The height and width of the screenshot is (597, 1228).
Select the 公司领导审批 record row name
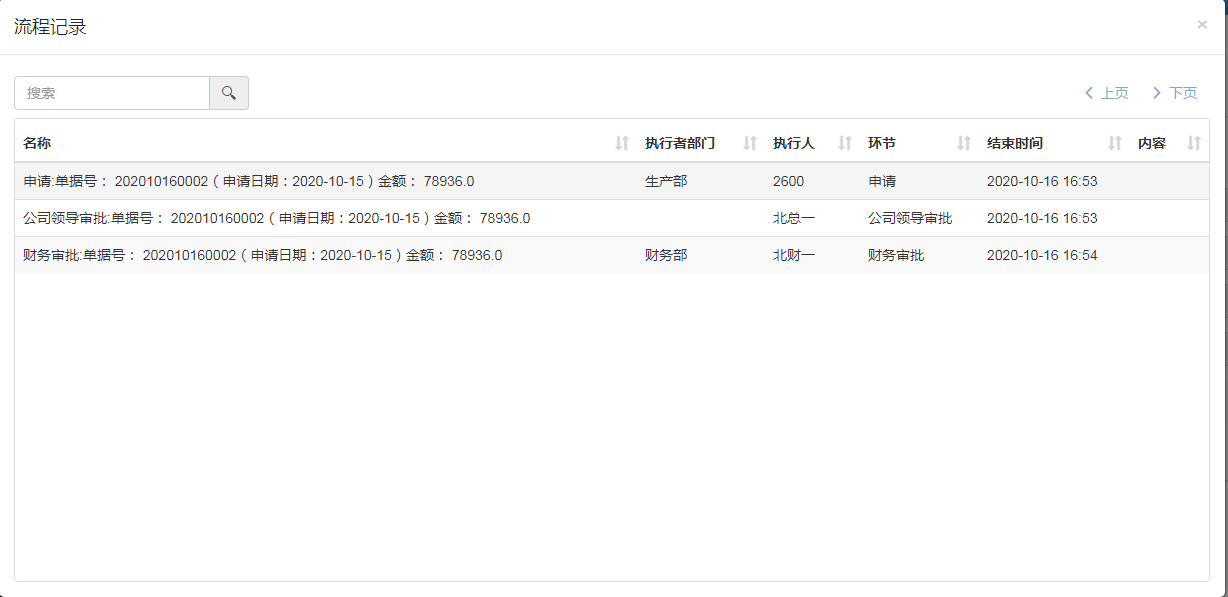click(x=276, y=218)
